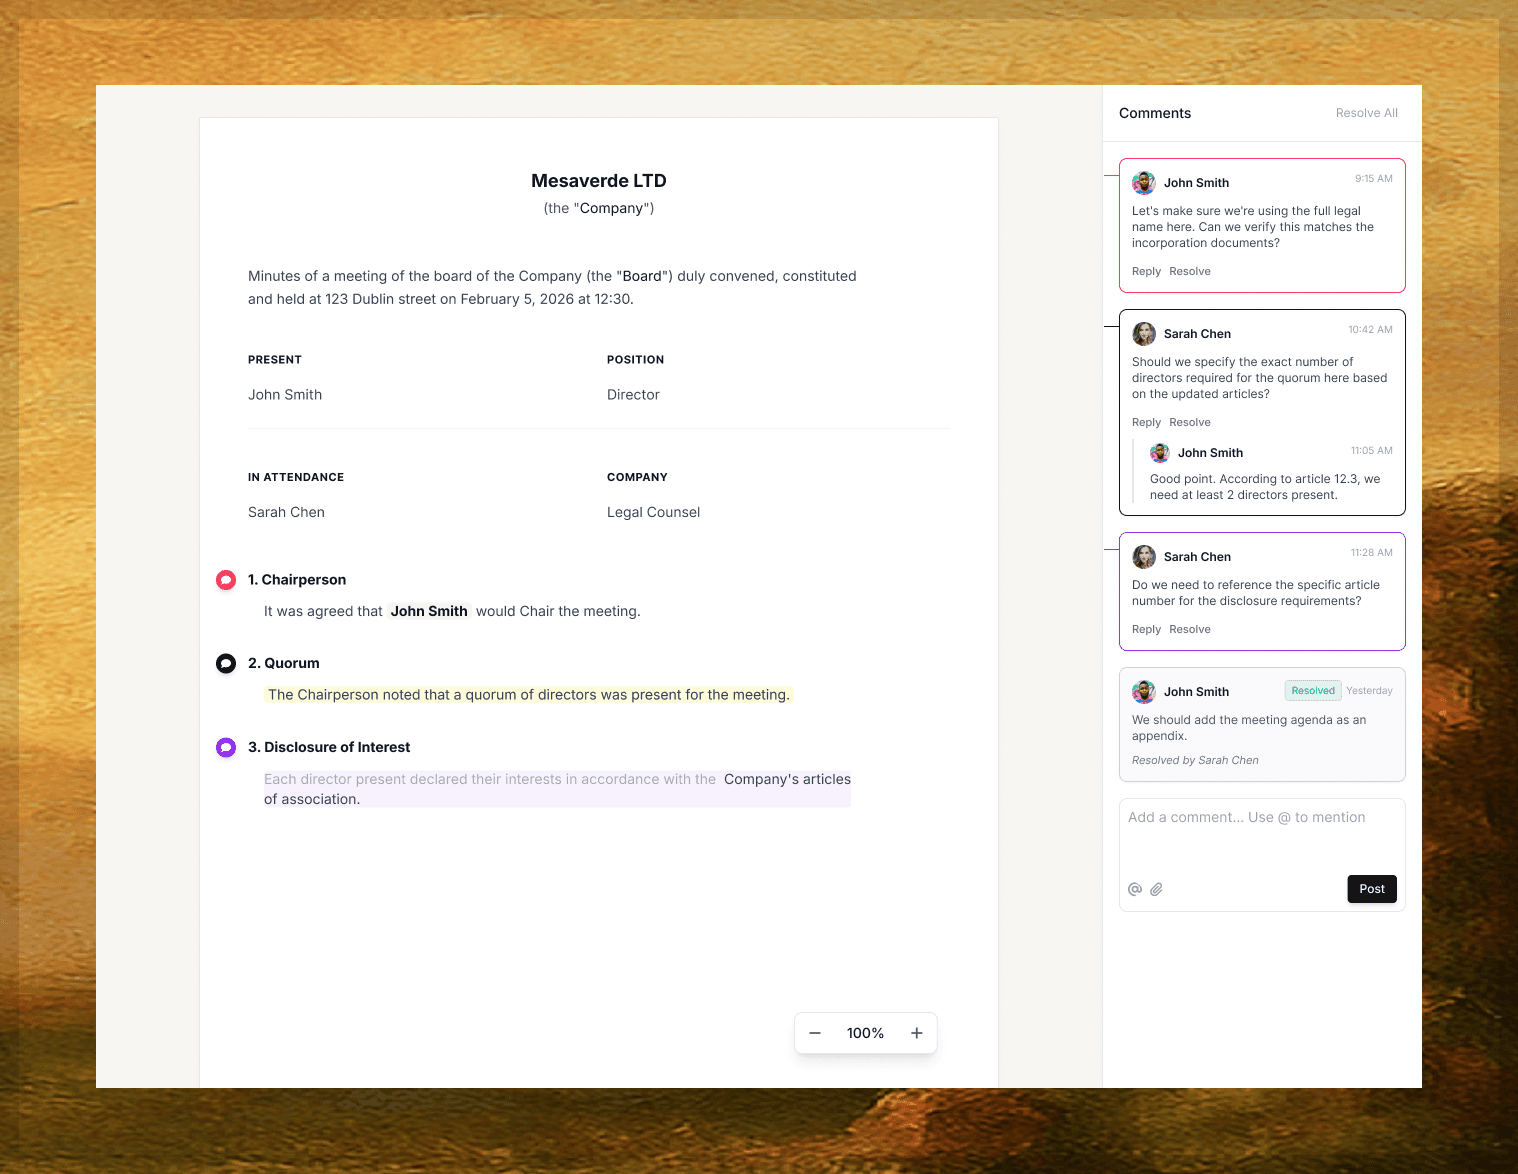Click 'Sarah Chen' under In Attendance
This screenshot has height=1174, width=1518.
click(x=286, y=512)
